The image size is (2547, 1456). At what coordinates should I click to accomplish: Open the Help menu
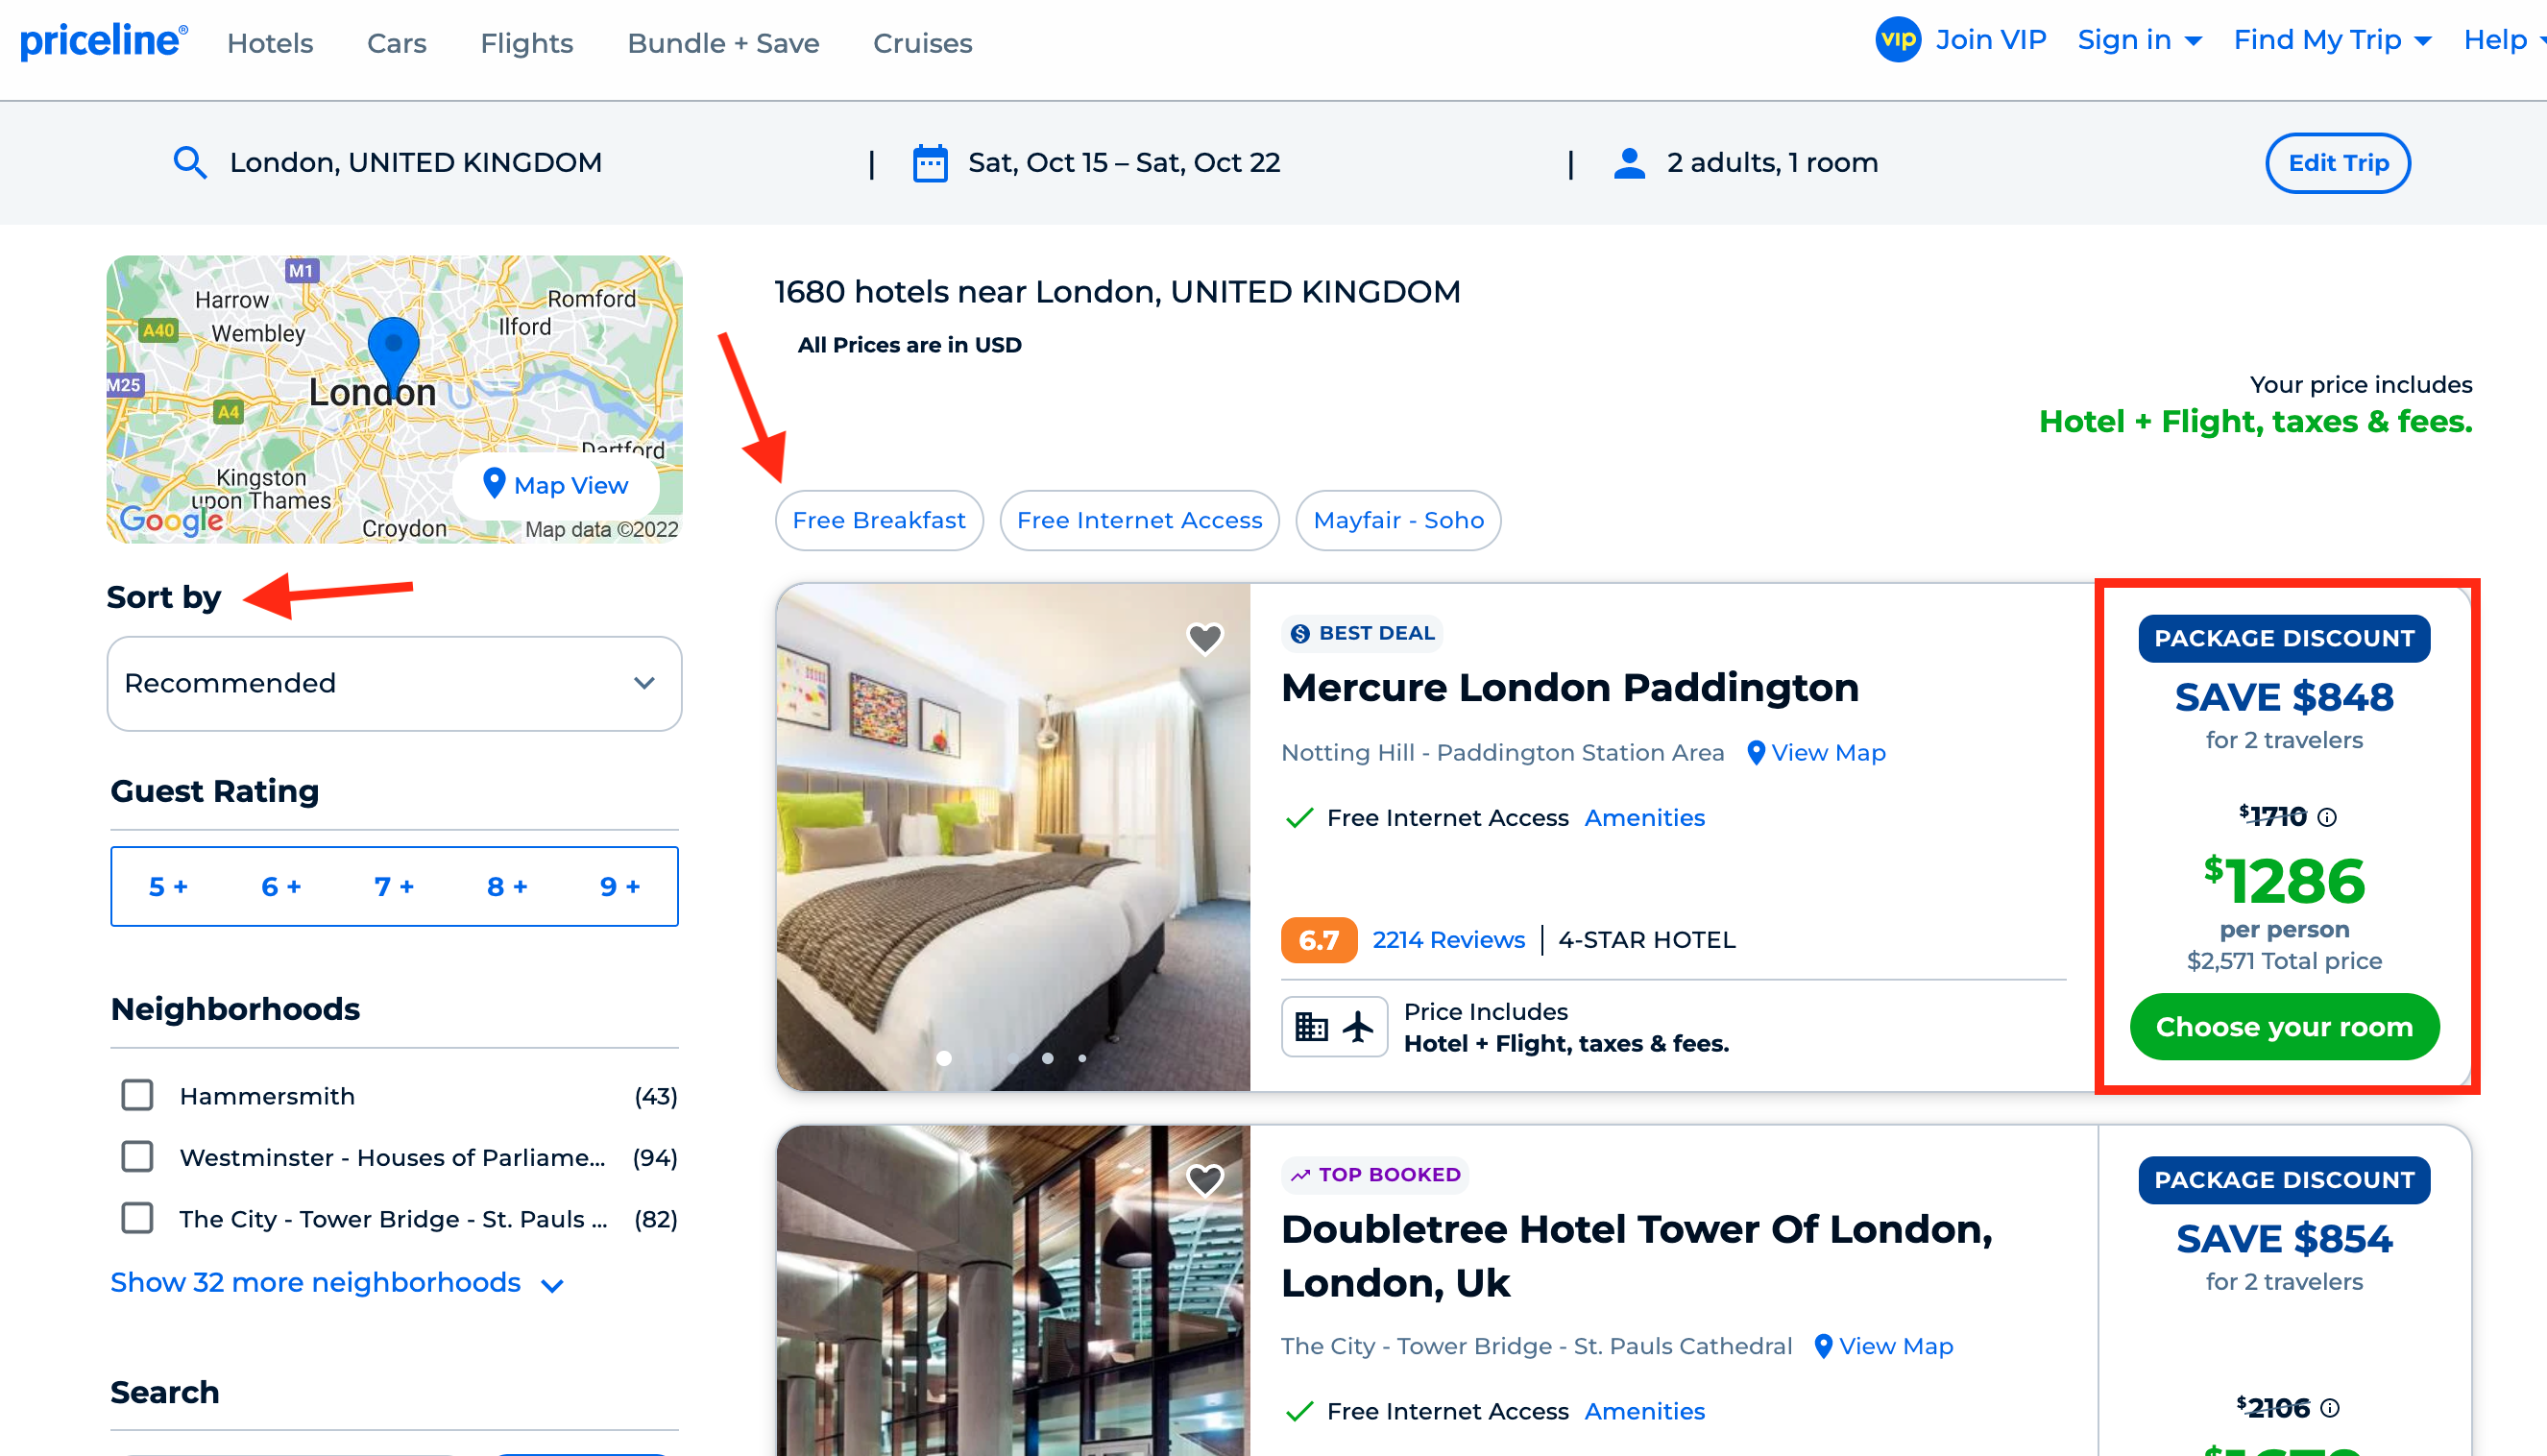pyautogui.click(x=2503, y=40)
